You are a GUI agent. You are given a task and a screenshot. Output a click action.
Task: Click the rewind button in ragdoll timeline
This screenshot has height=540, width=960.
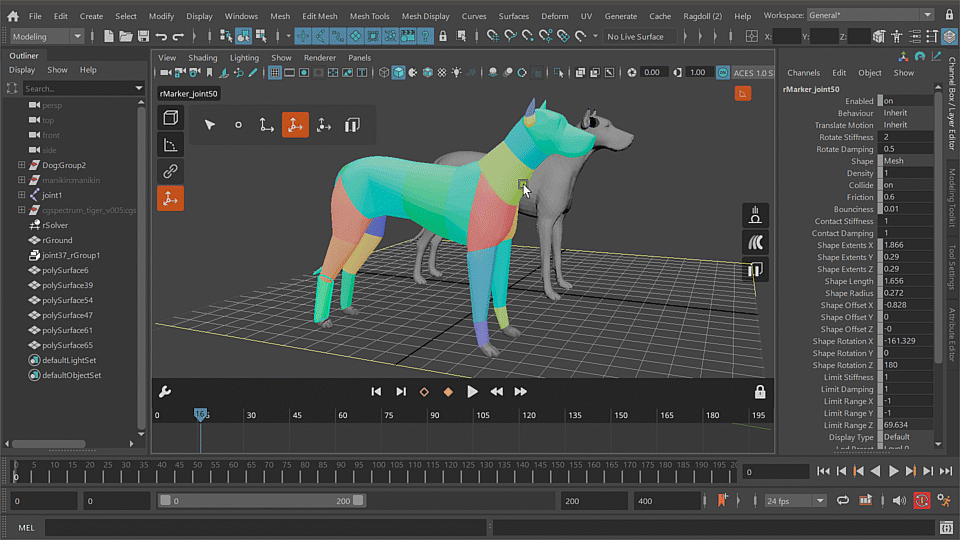point(497,392)
